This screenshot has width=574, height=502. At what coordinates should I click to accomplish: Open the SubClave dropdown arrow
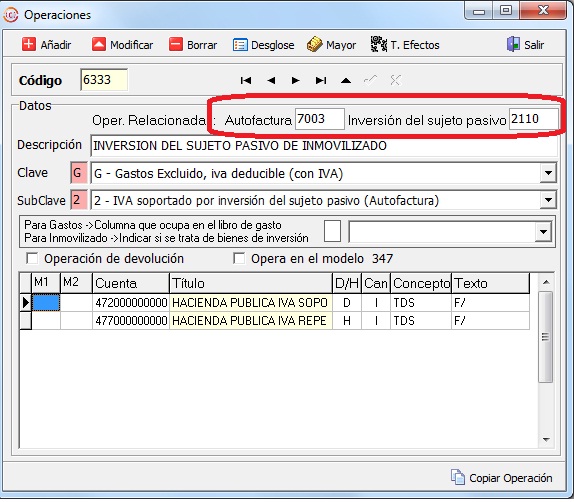[548, 200]
